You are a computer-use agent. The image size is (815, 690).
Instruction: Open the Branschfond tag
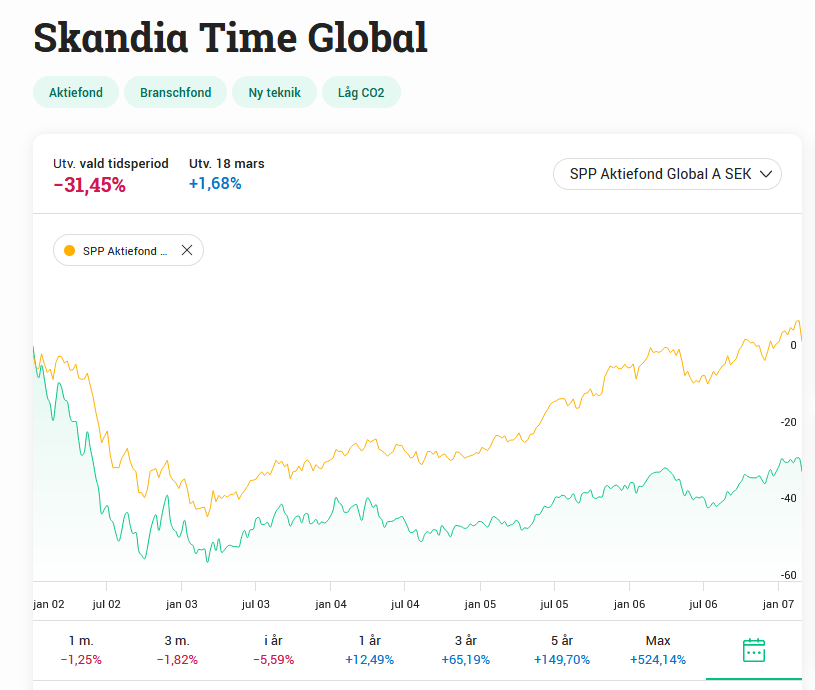click(176, 93)
